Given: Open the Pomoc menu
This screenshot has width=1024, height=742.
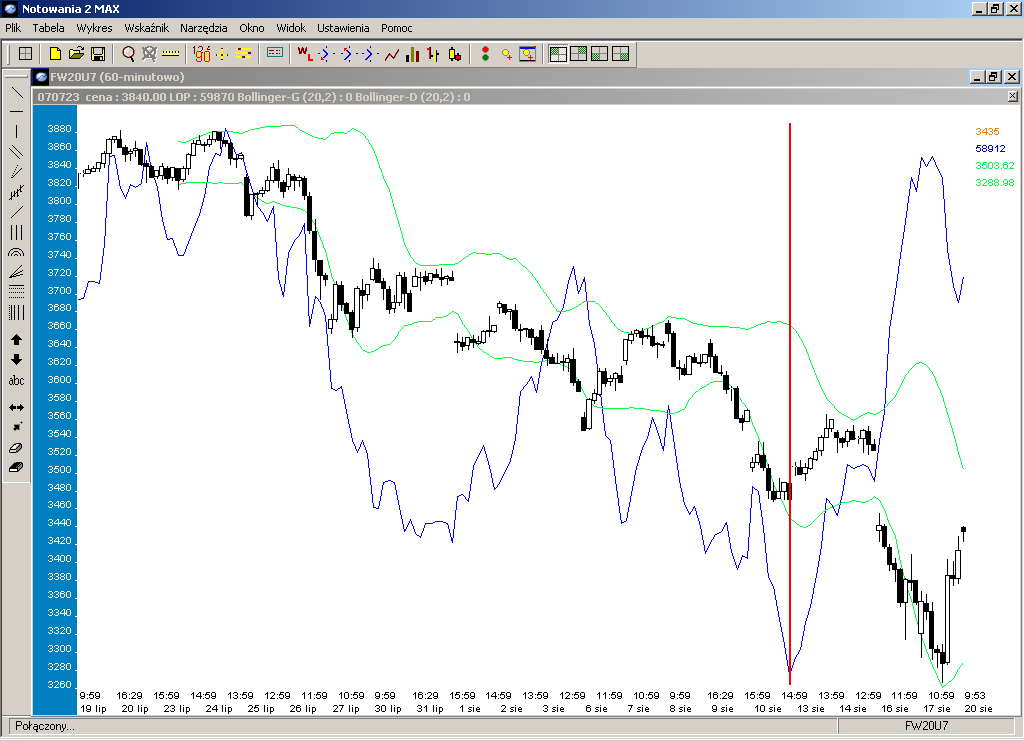Looking at the screenshot, I should coord(396,28).
